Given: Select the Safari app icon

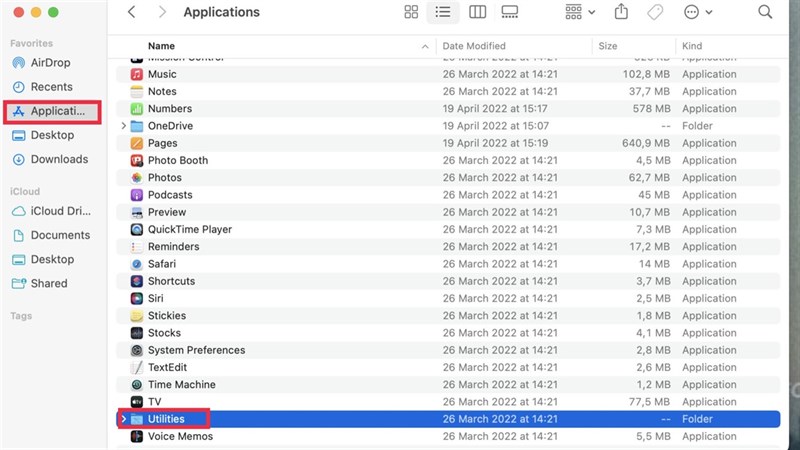Looking at the screenshot, I should click(x=137, y=264).
